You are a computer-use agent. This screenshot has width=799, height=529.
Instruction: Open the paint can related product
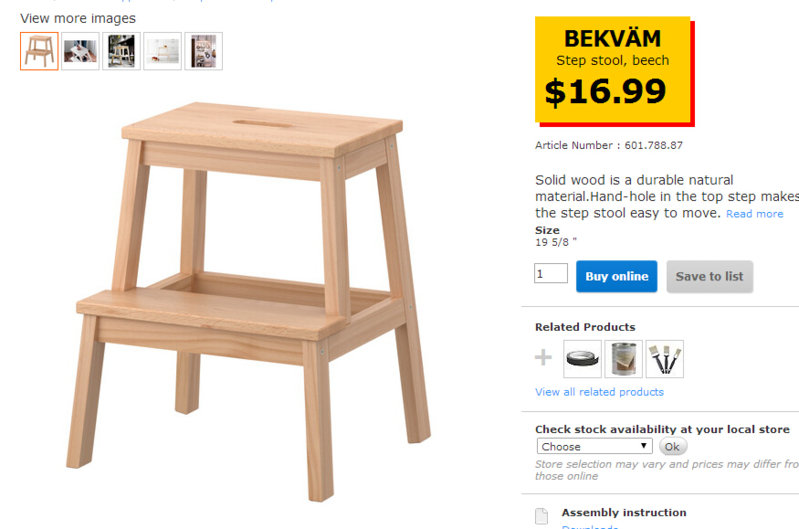point(624,359)
